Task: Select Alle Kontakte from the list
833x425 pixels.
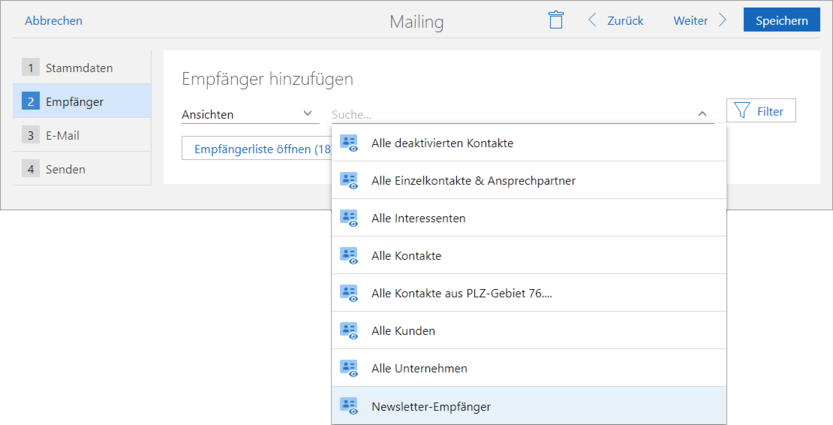Action: [406, 256]
